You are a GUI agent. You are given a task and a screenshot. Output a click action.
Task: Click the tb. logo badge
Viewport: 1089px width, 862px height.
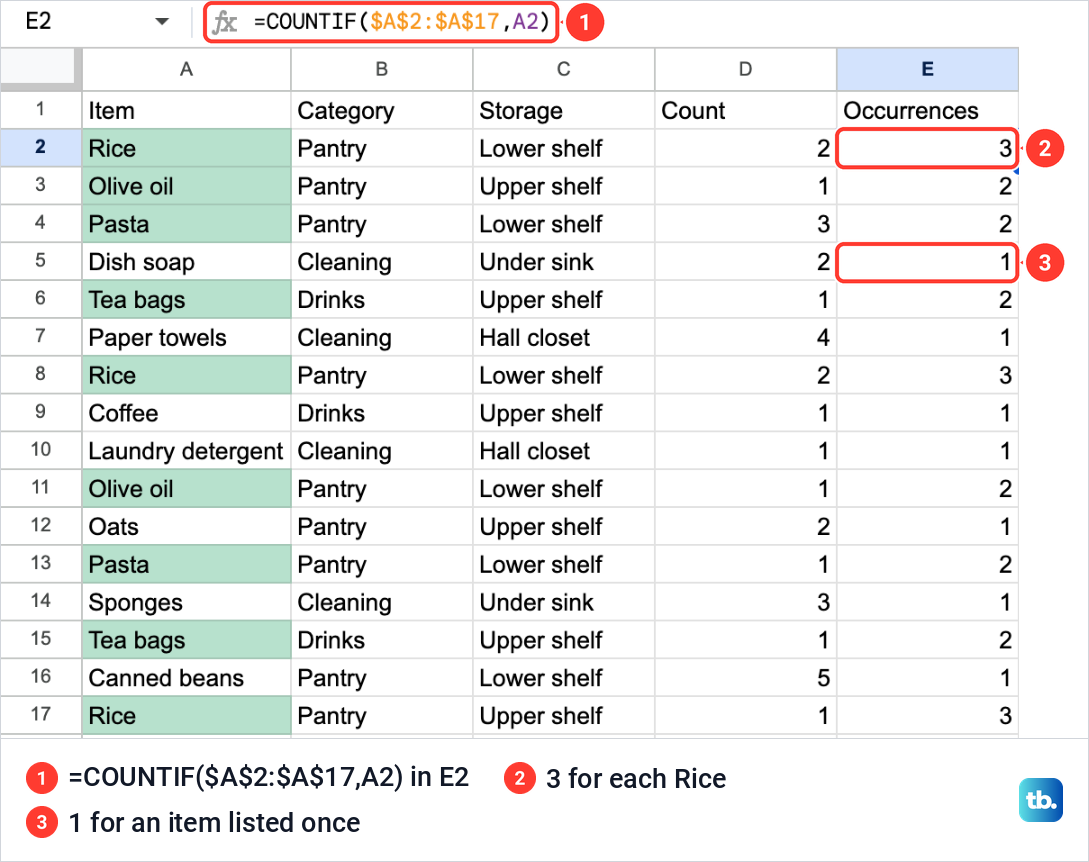(1040, 799)
